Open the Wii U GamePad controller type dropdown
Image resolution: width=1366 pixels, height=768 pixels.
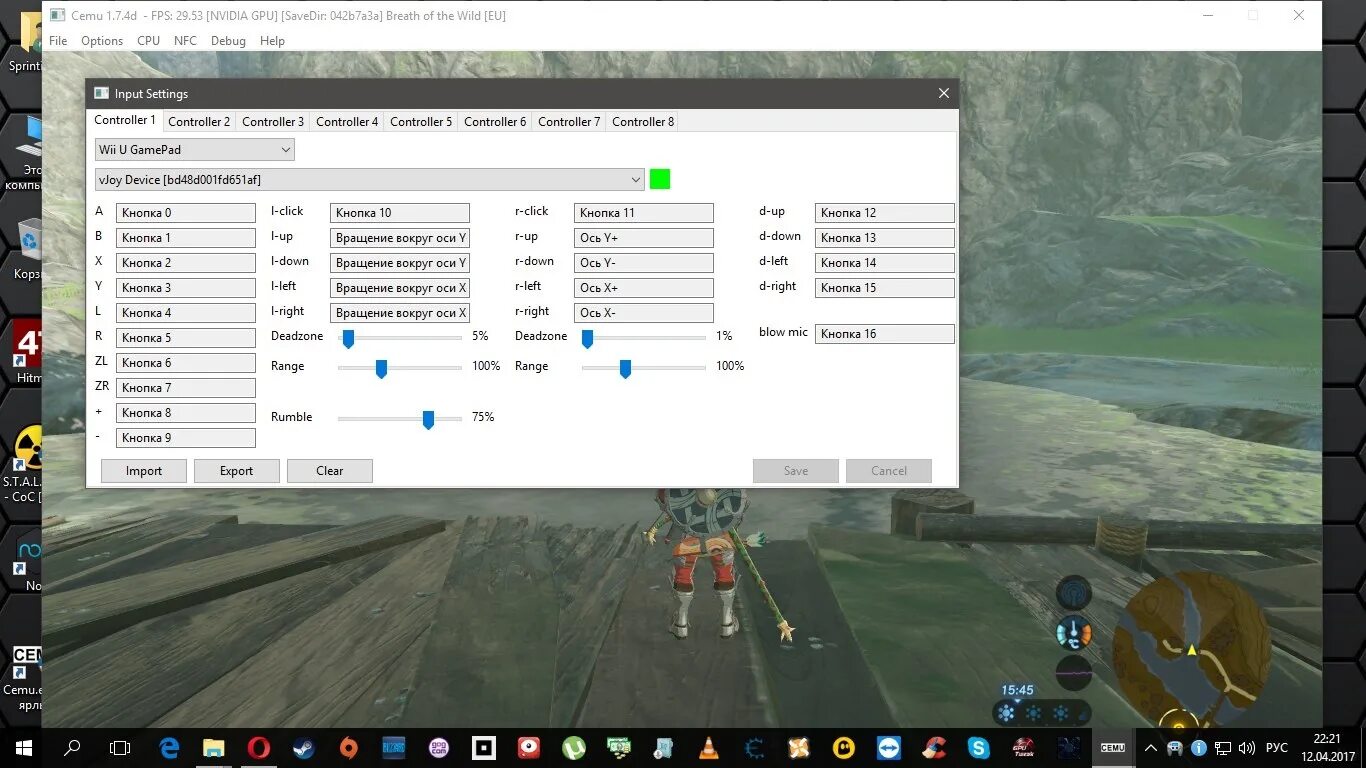[194, 150]
